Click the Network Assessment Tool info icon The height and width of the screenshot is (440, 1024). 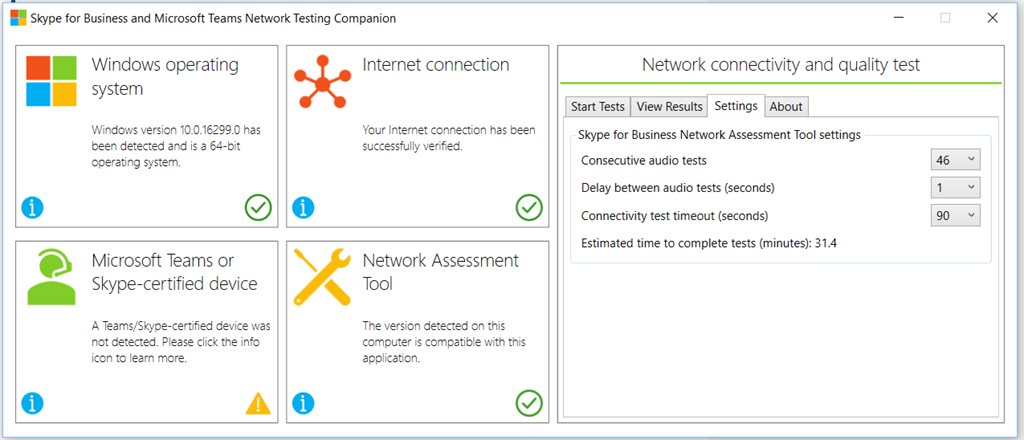click(x=305, y=404)
